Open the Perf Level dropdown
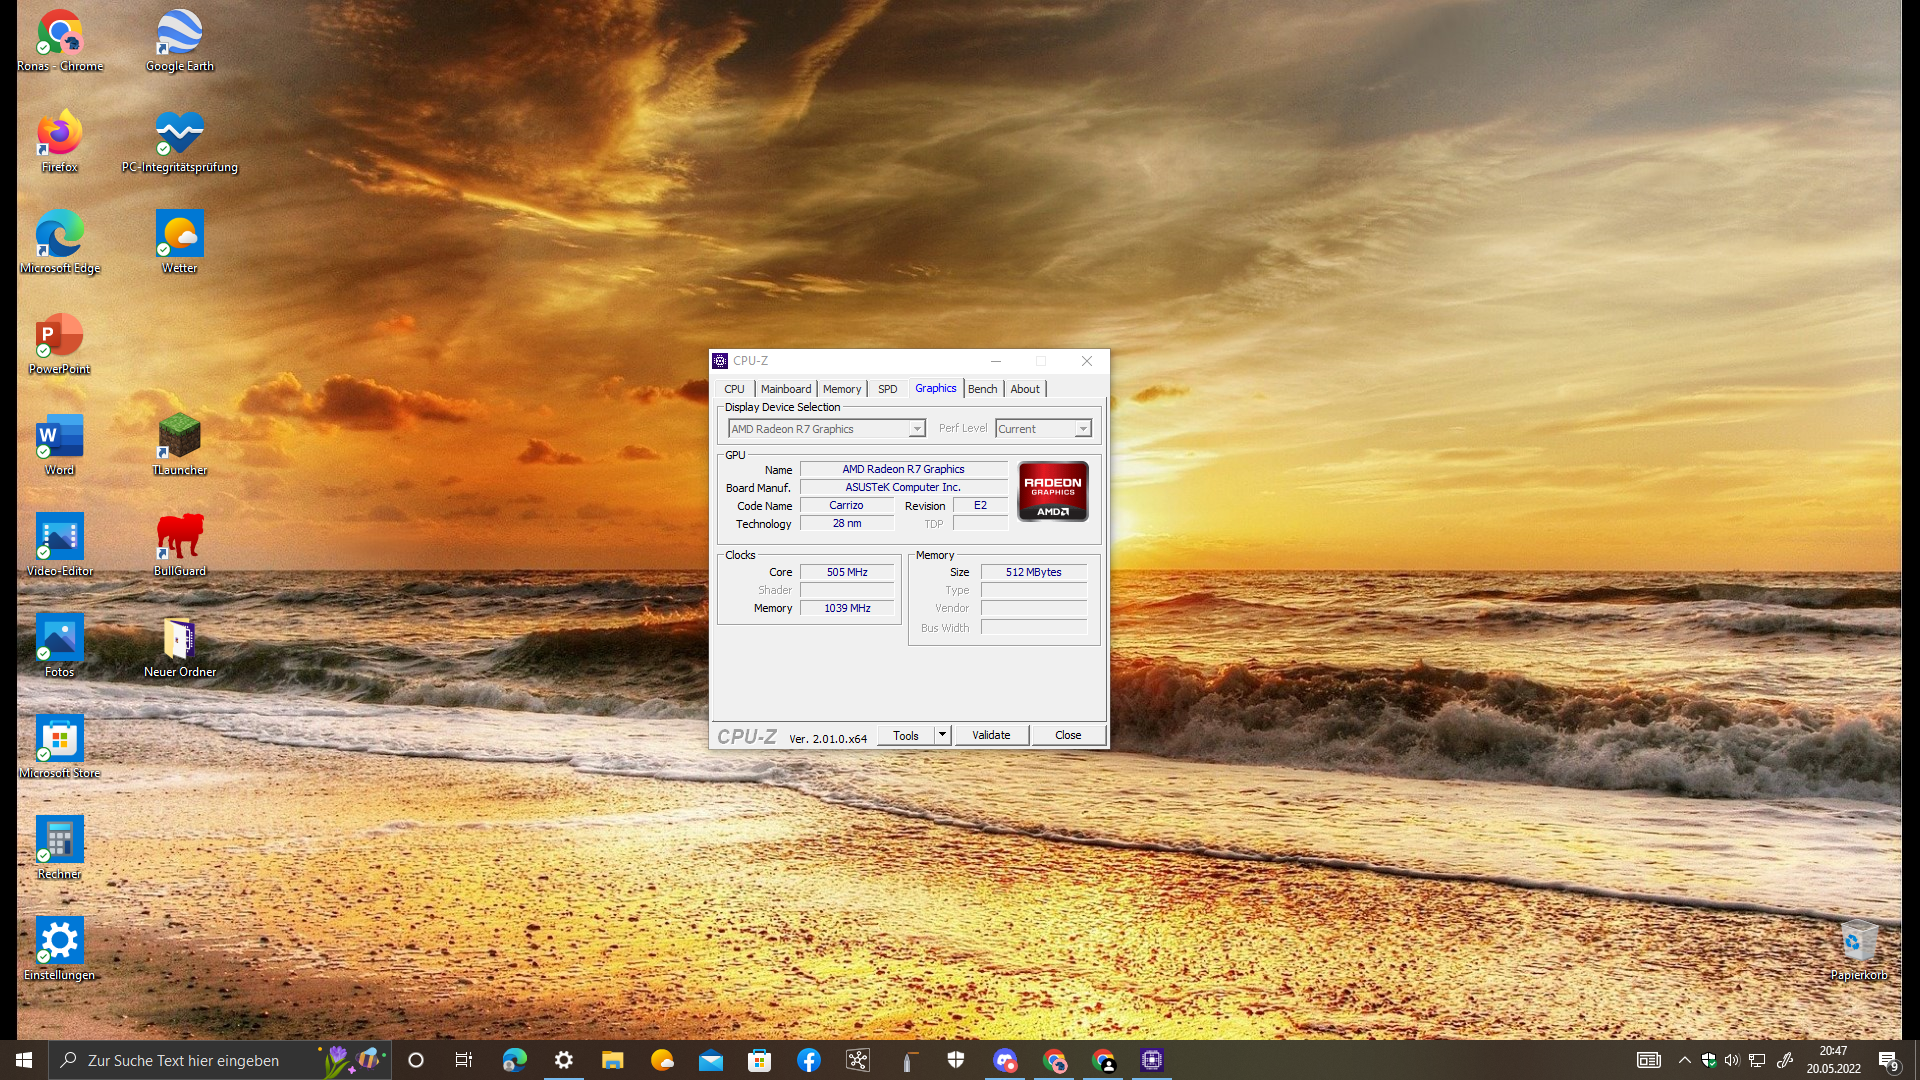 [1082, 429]
